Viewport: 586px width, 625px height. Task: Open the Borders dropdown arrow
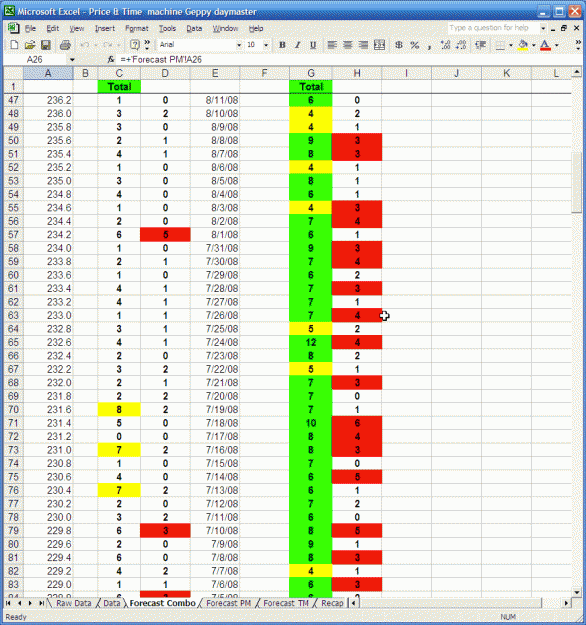pyautogui.click(x=511, y=45)
